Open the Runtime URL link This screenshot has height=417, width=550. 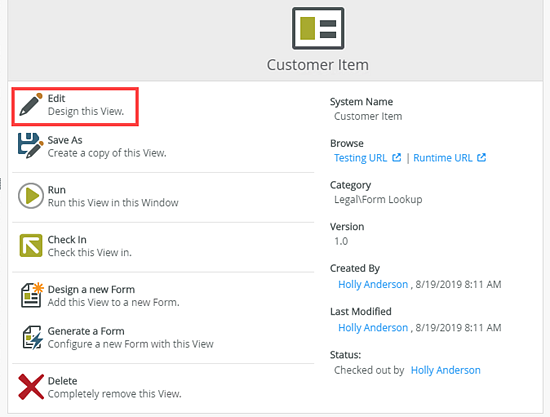(x=443, y=158)
